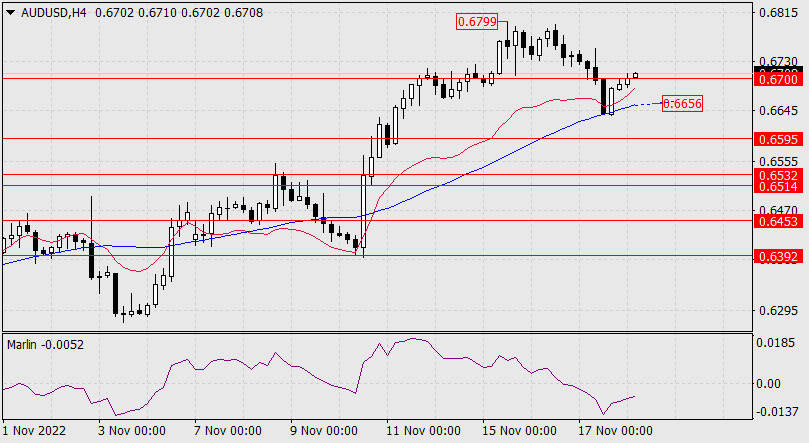This screenshot has width=809, height=443.
Task: Click the 1 Nov 2022 date label
Action: click(x=36, y=431)
